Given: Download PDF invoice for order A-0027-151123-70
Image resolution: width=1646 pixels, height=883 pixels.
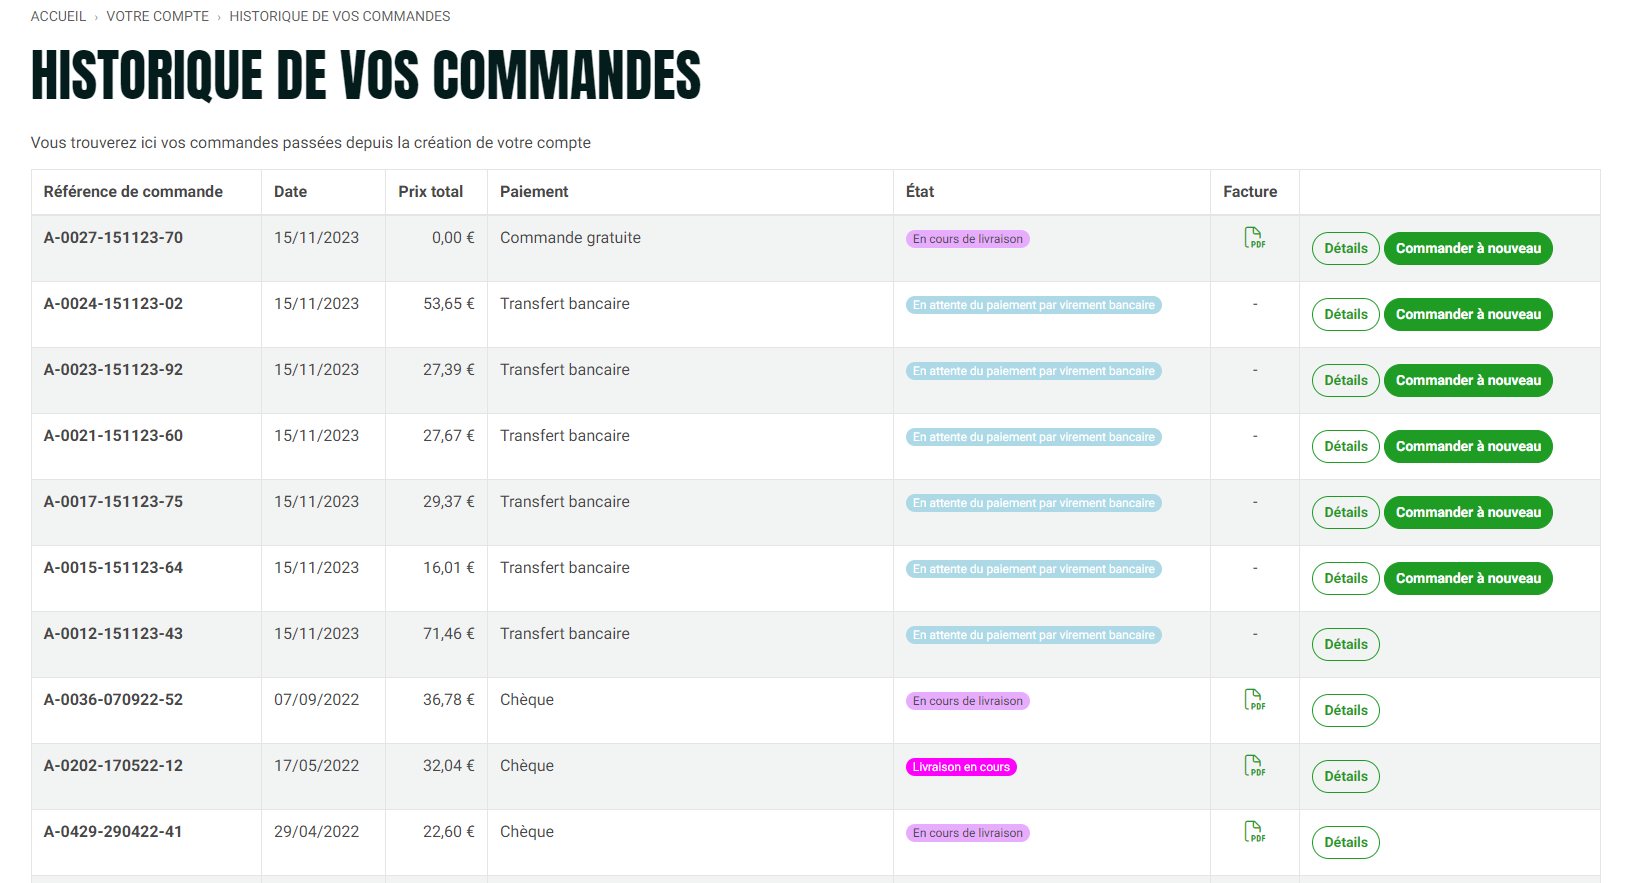Looking at the screenshot, I should [x=1254, y=238].
